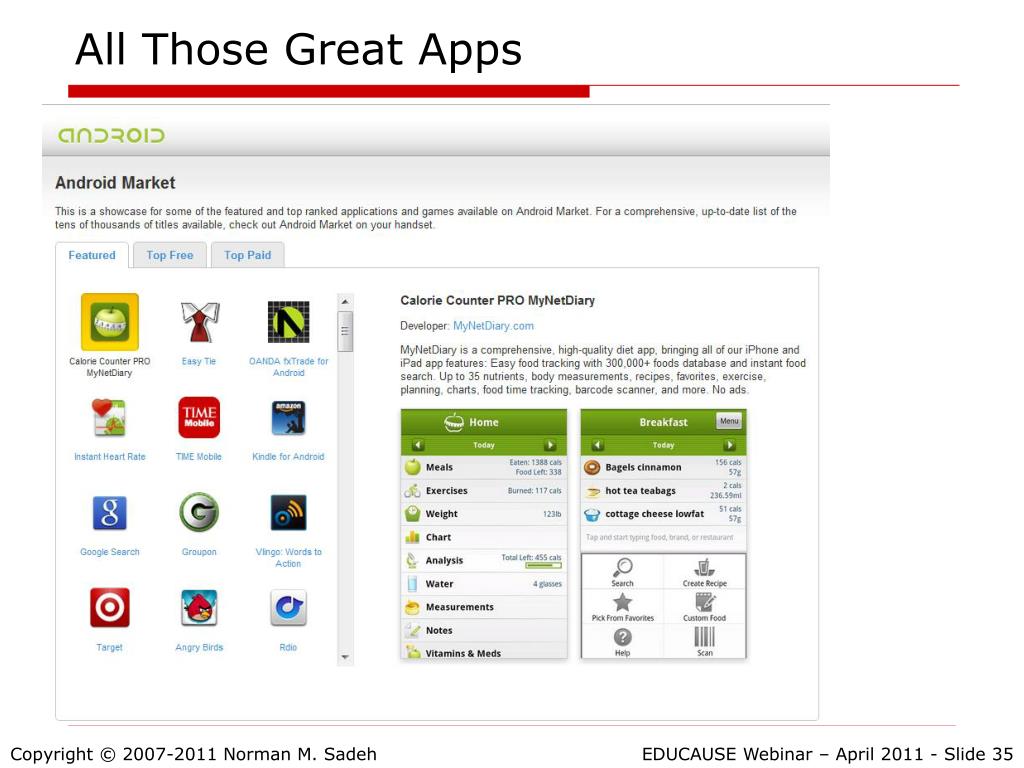Click the Help question mark icon
Image resolution: width=1024 pixels, height=768 pixels.
622,637
